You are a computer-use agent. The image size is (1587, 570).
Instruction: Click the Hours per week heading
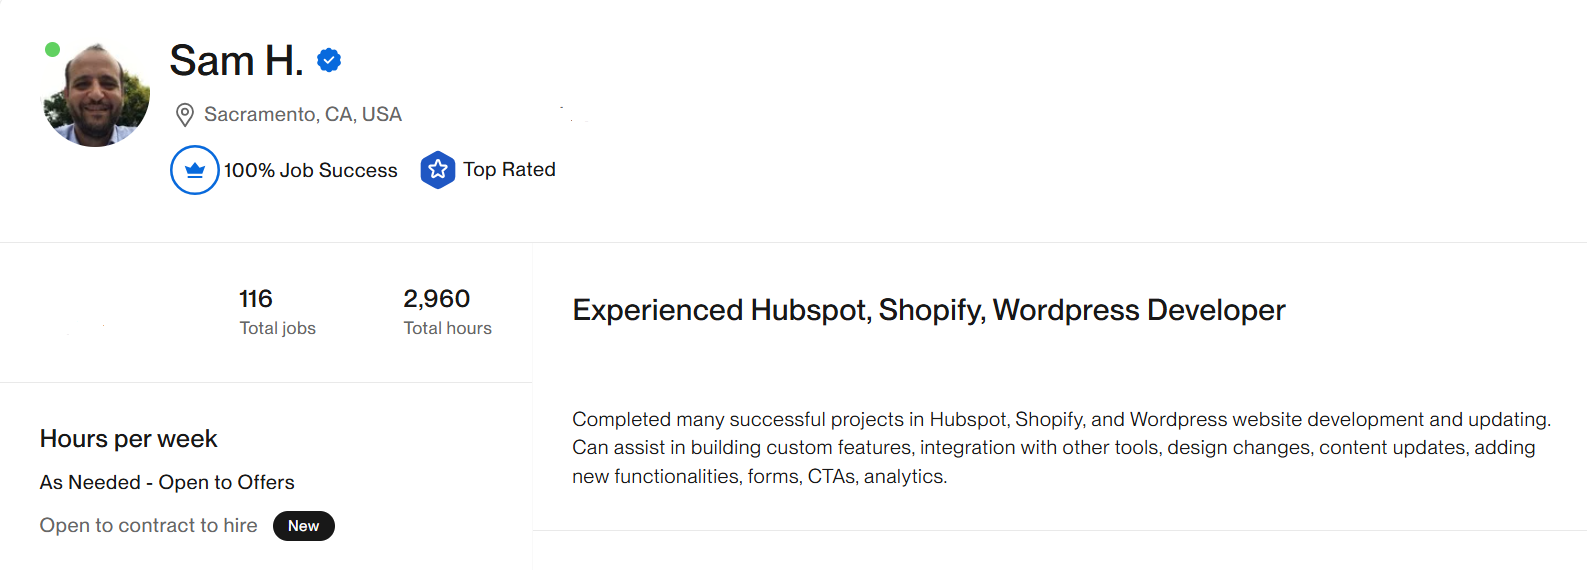coord(129,439)
